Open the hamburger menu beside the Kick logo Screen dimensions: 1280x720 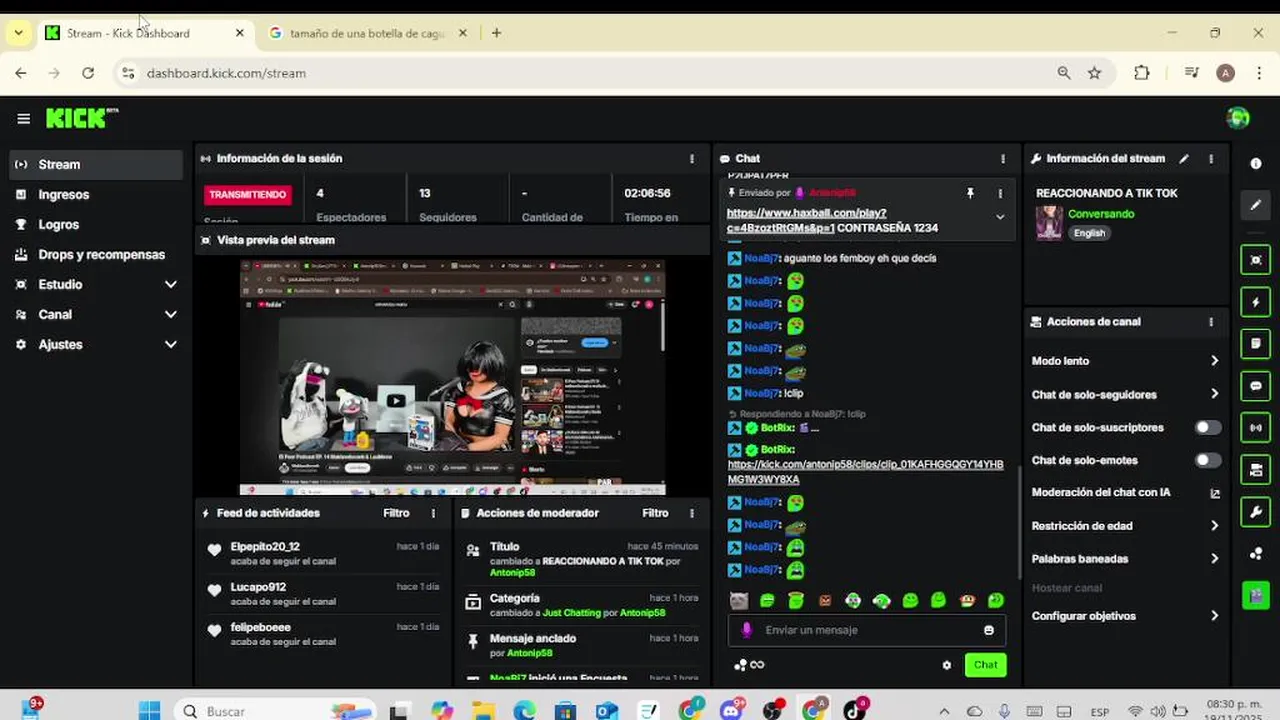pyautogui.click(x=23, y=119)
